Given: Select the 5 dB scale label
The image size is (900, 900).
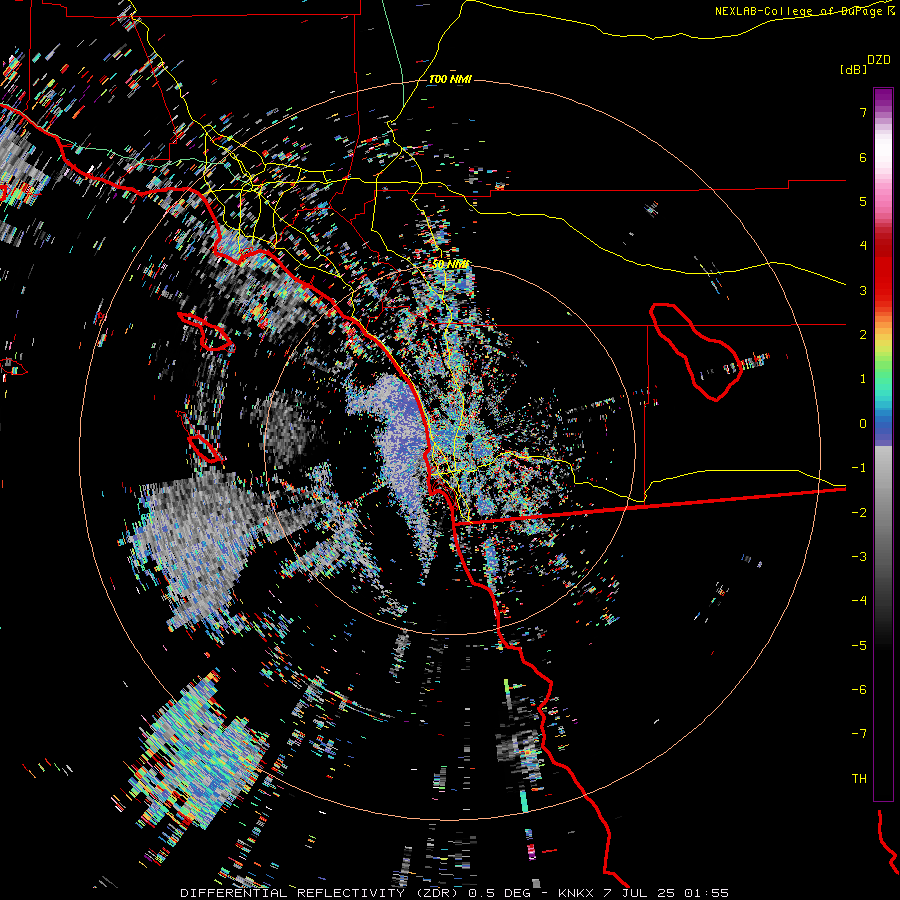Looking at the screenshot, I should pos(863,201).
